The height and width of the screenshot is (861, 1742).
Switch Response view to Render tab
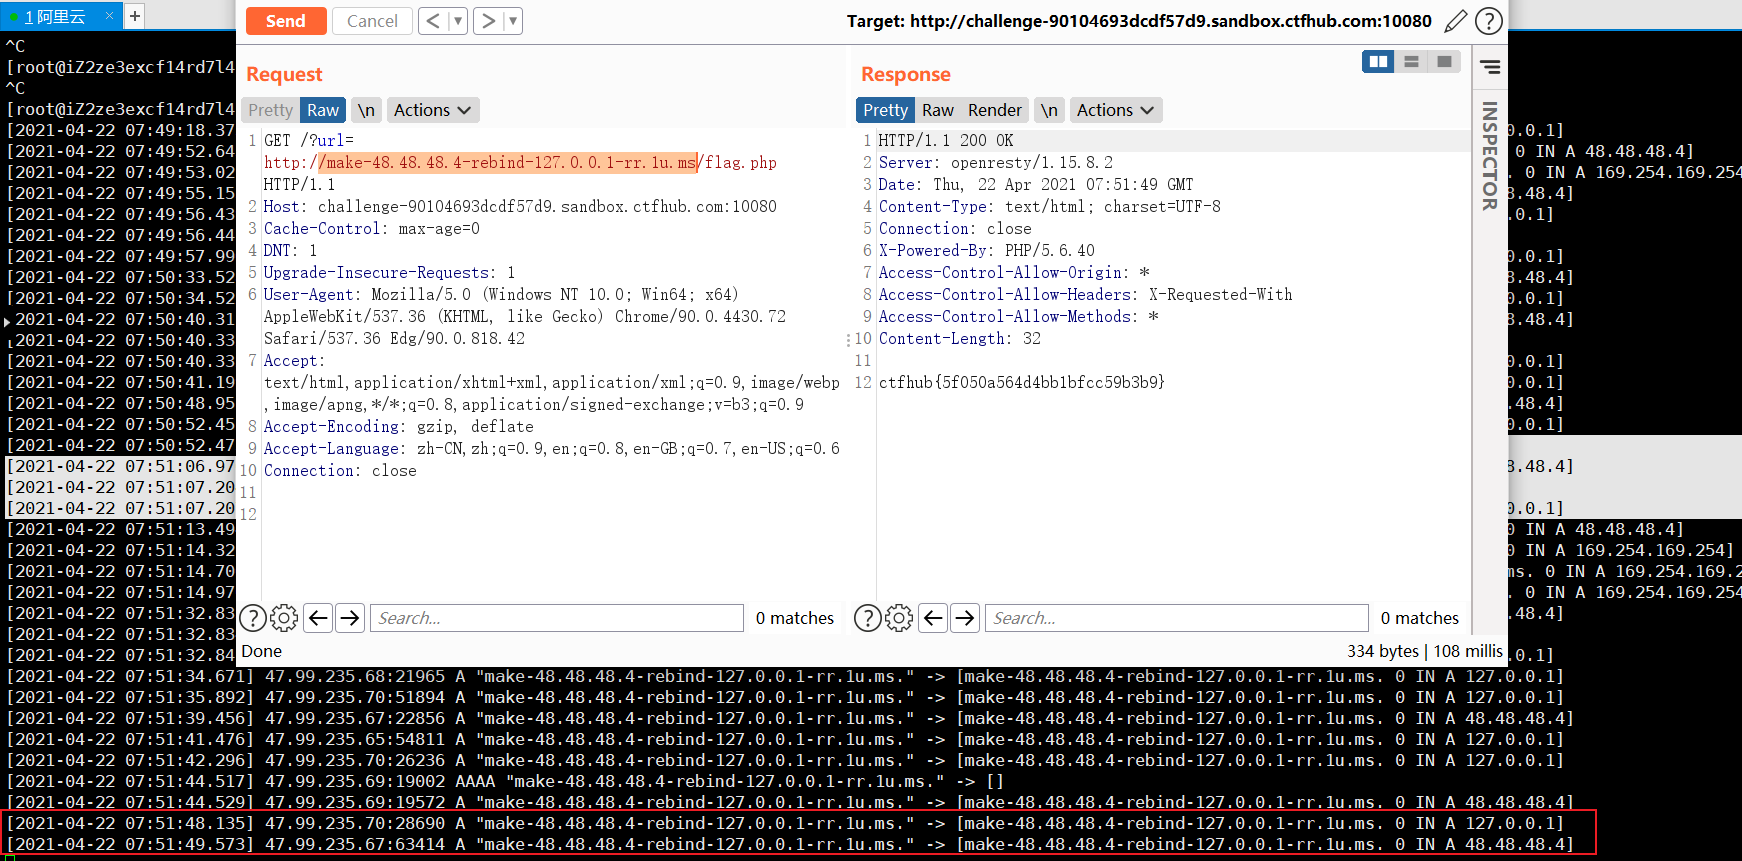[x=995, y=110]
